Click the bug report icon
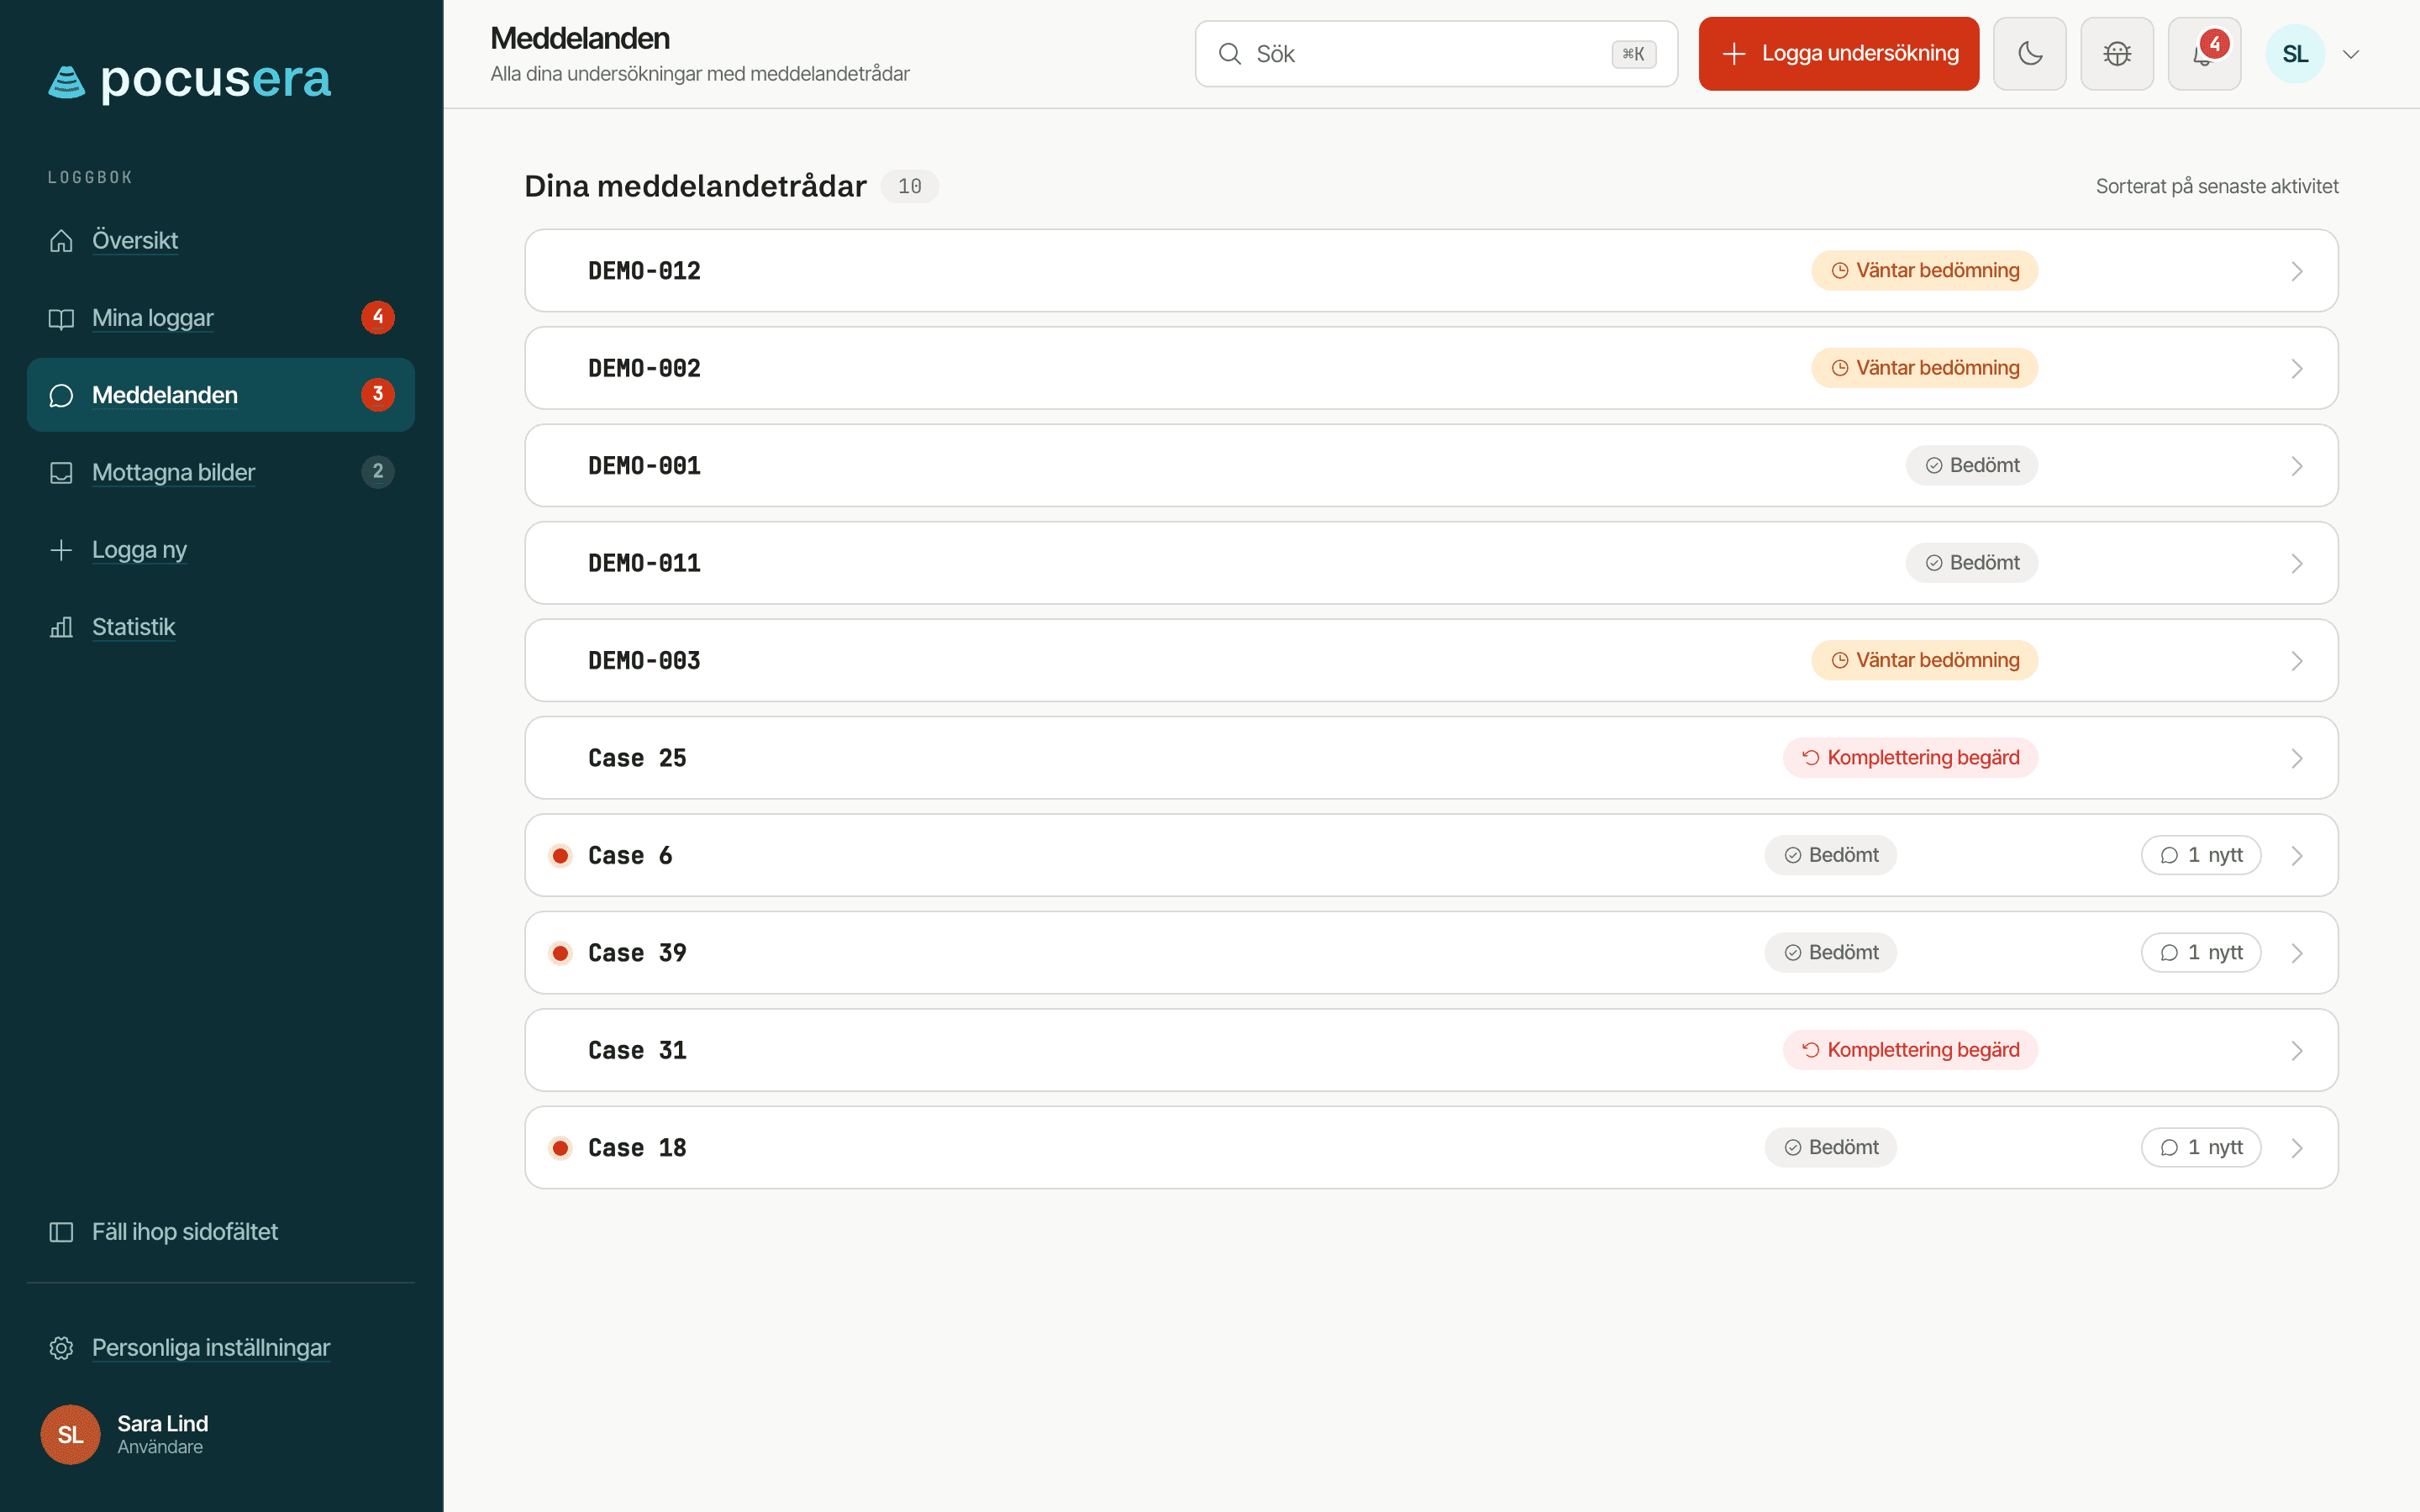 tap(2117, 54)
